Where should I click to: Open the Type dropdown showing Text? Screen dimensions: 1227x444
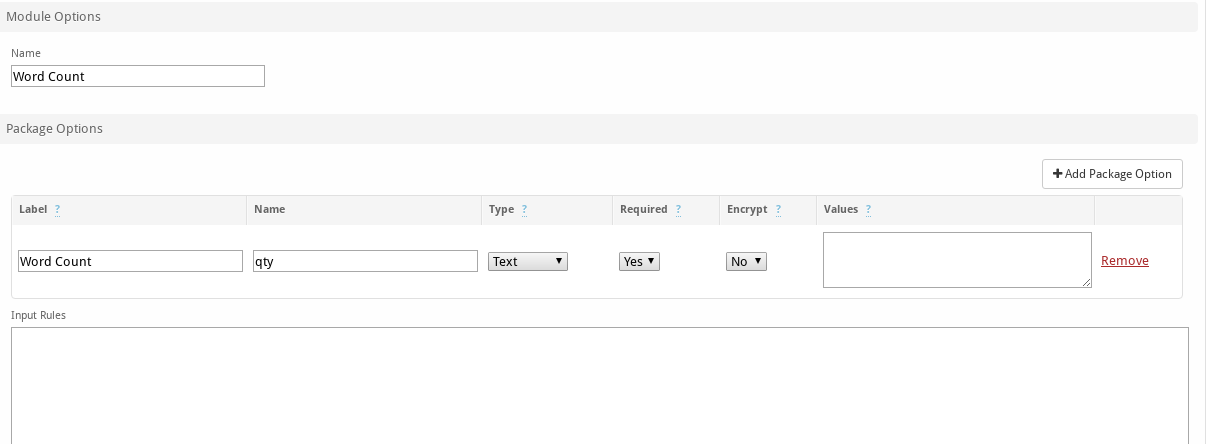click(528, 261)
